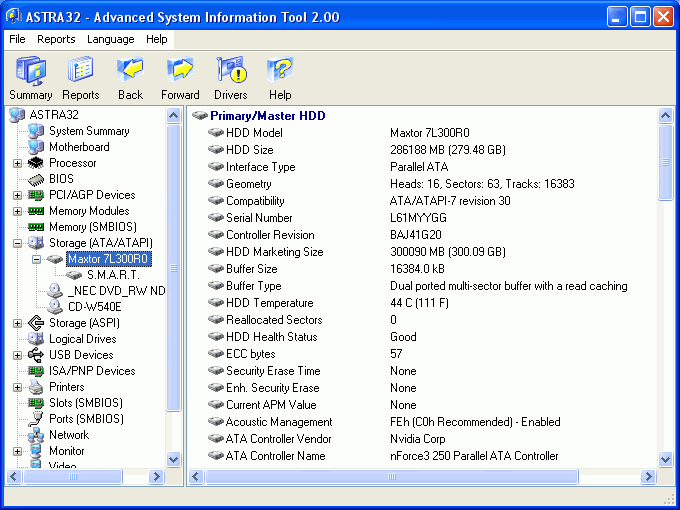680x510 pixels.
Task: Open the Summary toolbar icon
Action: (x=31, y=70)
